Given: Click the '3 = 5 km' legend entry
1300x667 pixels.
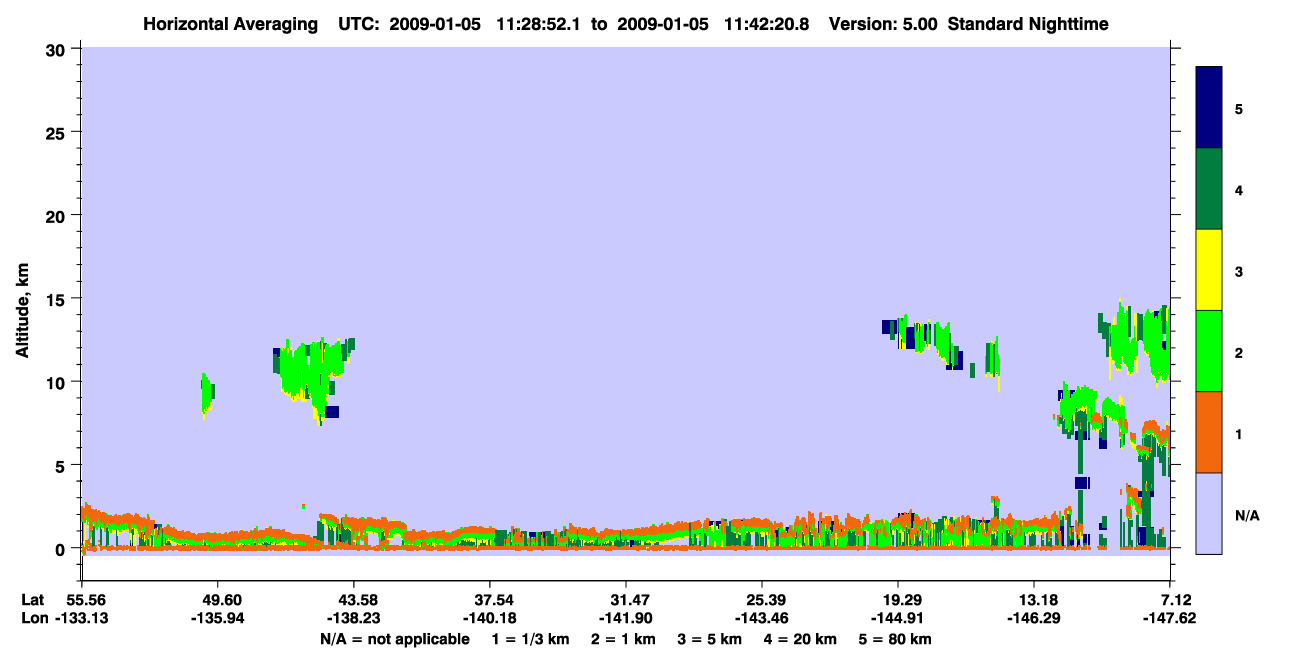Looking at the screenshot, I should 712,639.
